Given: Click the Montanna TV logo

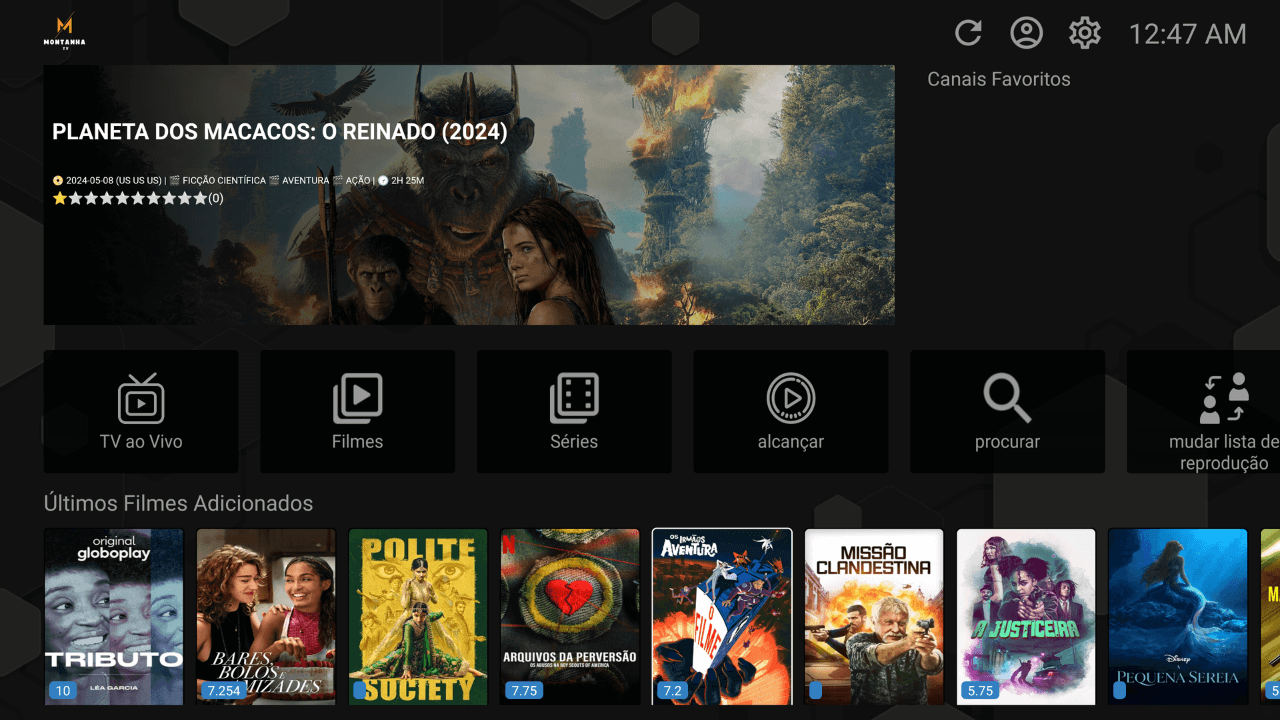Looking at the screenshot, I should (x=64, y=31).
